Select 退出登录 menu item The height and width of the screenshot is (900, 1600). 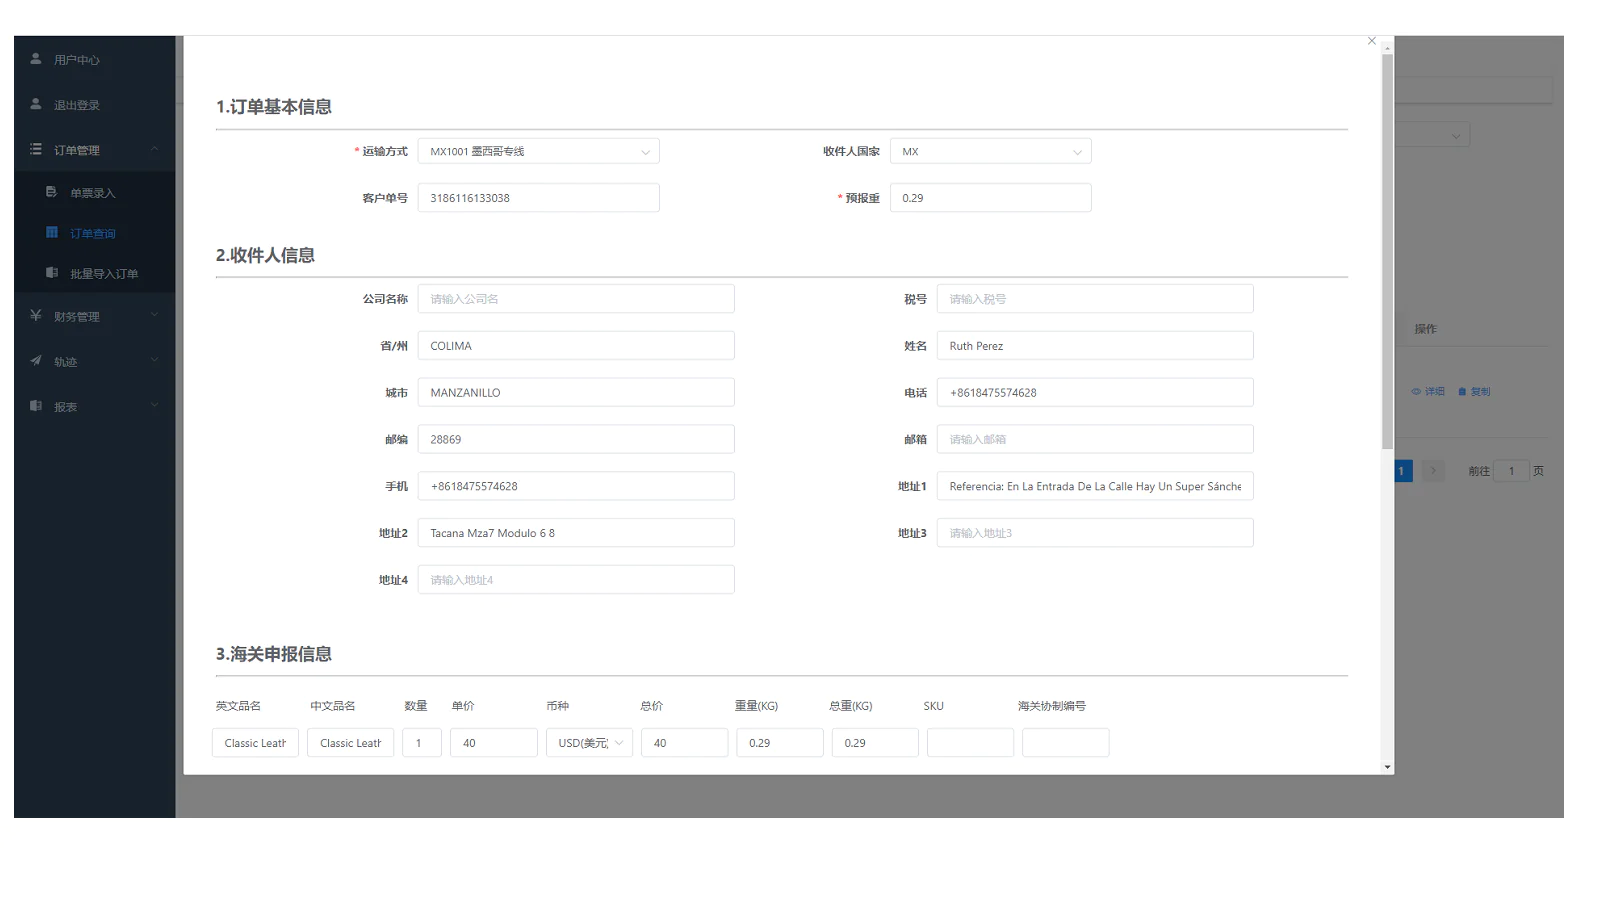(x=95, y=104)
